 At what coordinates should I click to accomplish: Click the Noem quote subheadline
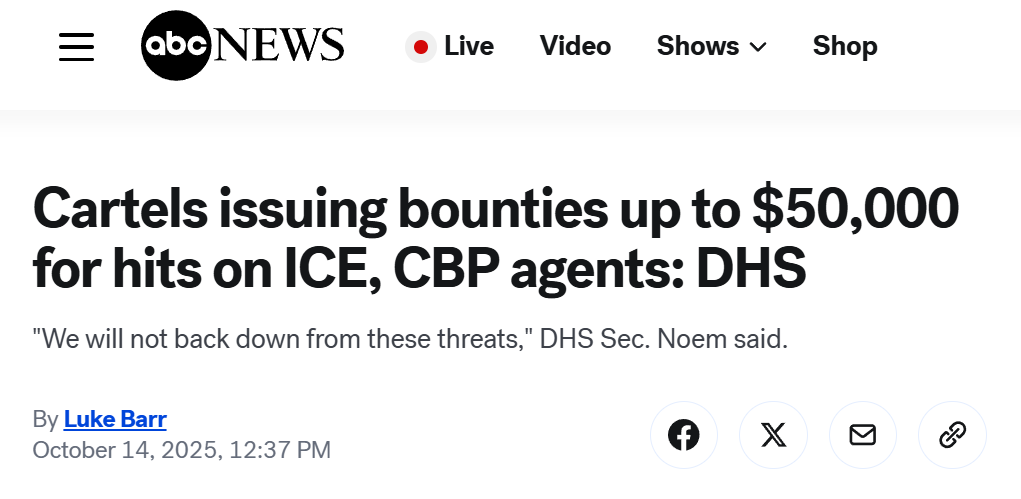pos(410,339)
